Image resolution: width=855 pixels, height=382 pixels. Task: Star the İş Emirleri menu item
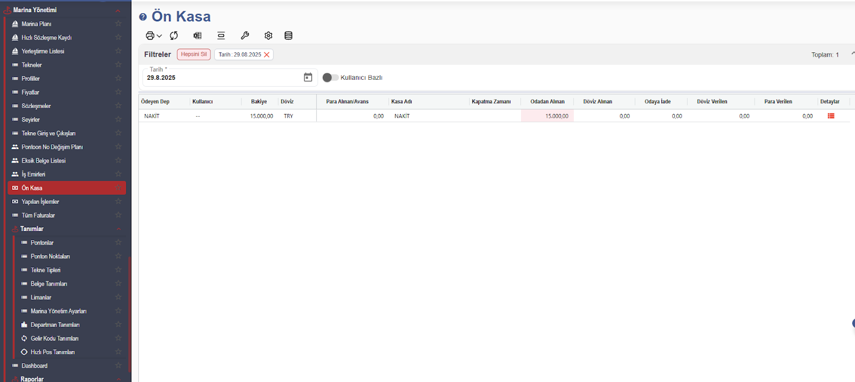click(118, 174)
